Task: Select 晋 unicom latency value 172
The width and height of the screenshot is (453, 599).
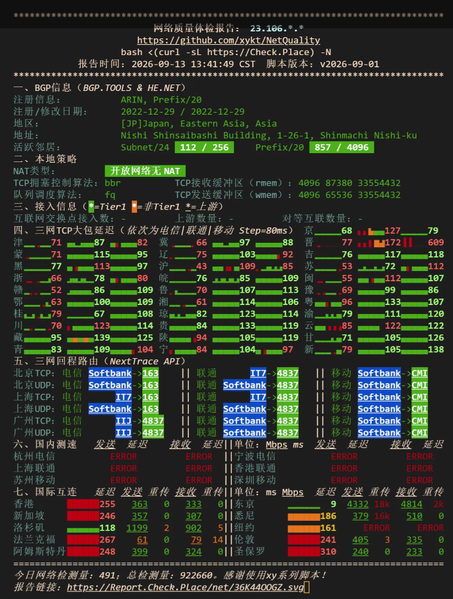Action: pyautogui.click(x=393, y=242)
